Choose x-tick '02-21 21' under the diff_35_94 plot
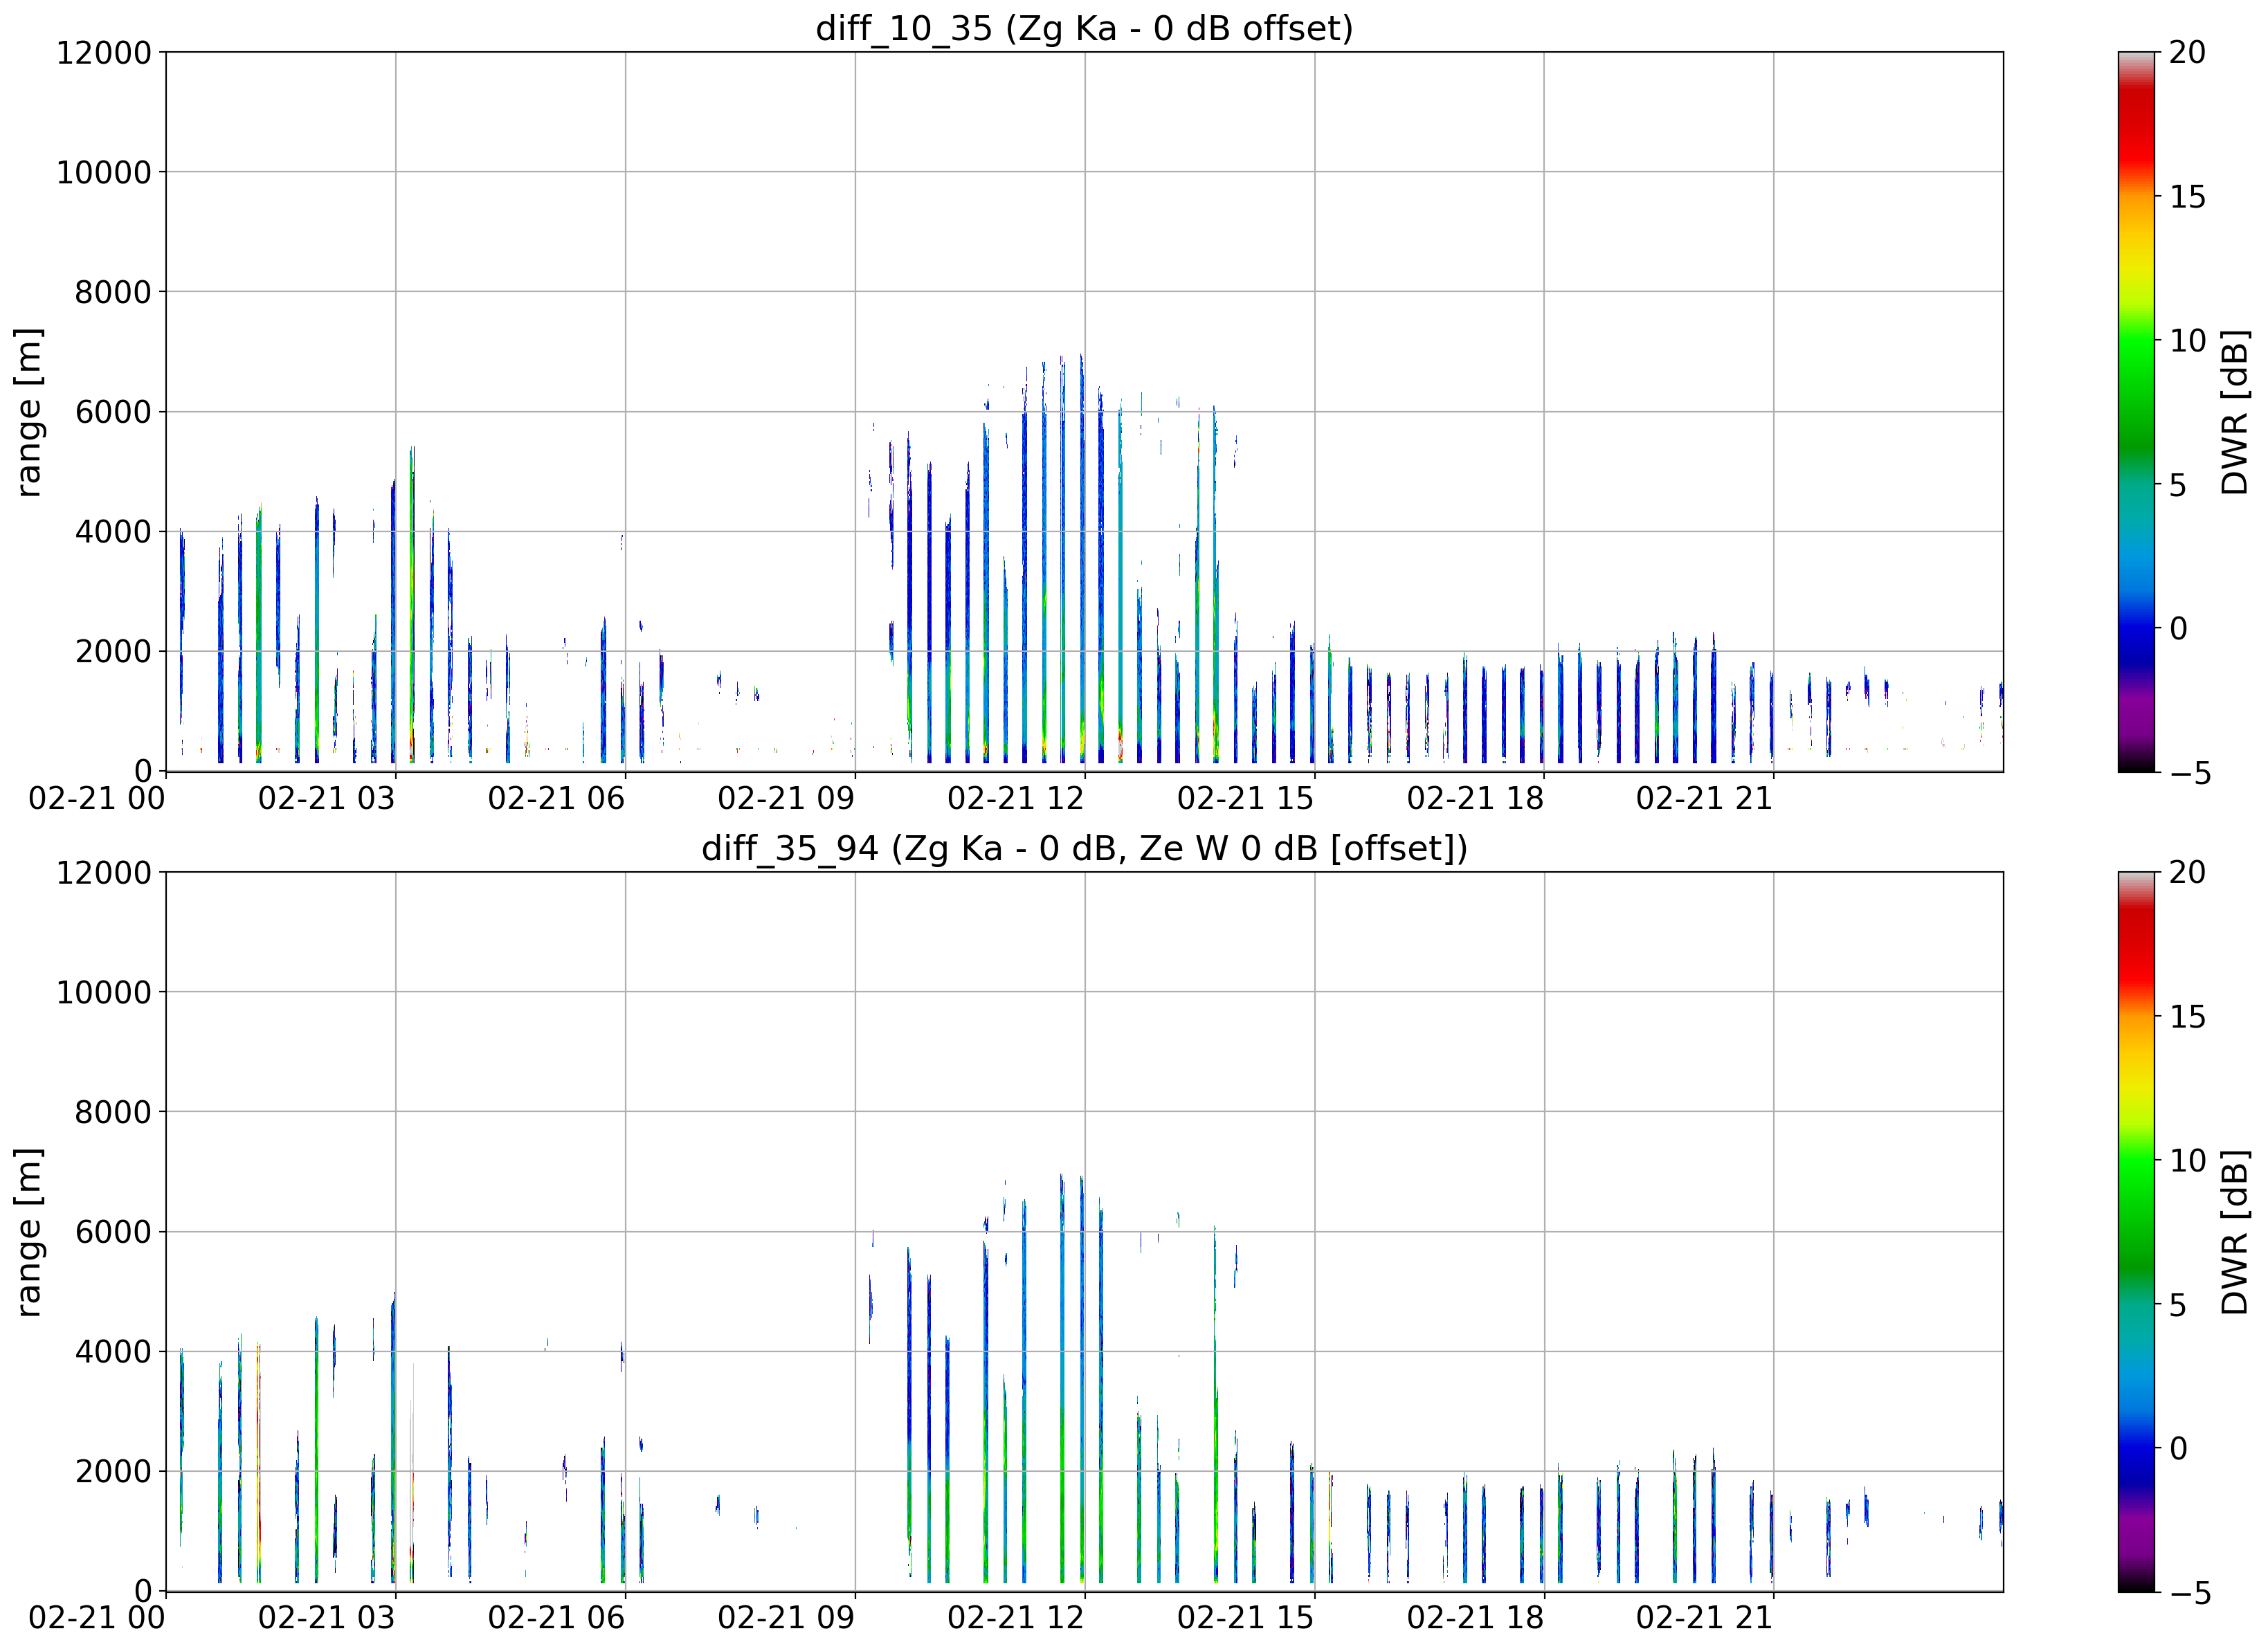The height and width of the screenshot is (1649, 2268). coord(1704,1619)
